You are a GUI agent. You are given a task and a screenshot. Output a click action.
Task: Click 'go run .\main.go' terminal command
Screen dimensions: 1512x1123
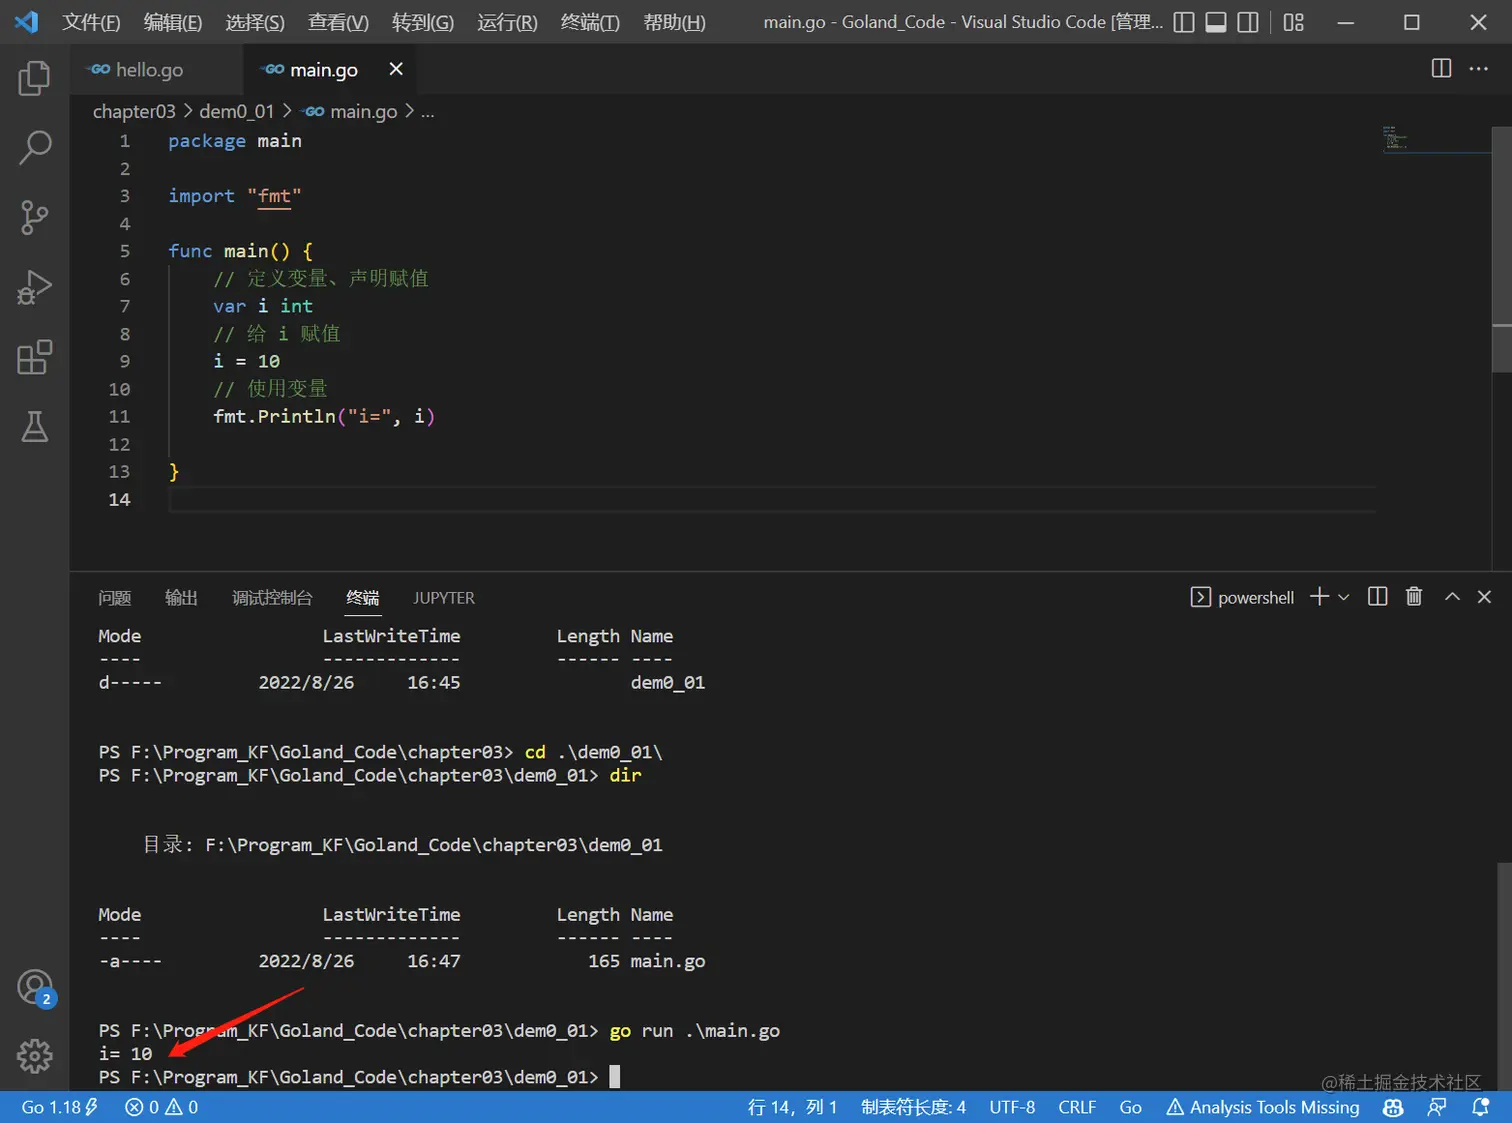point(694,1031)
